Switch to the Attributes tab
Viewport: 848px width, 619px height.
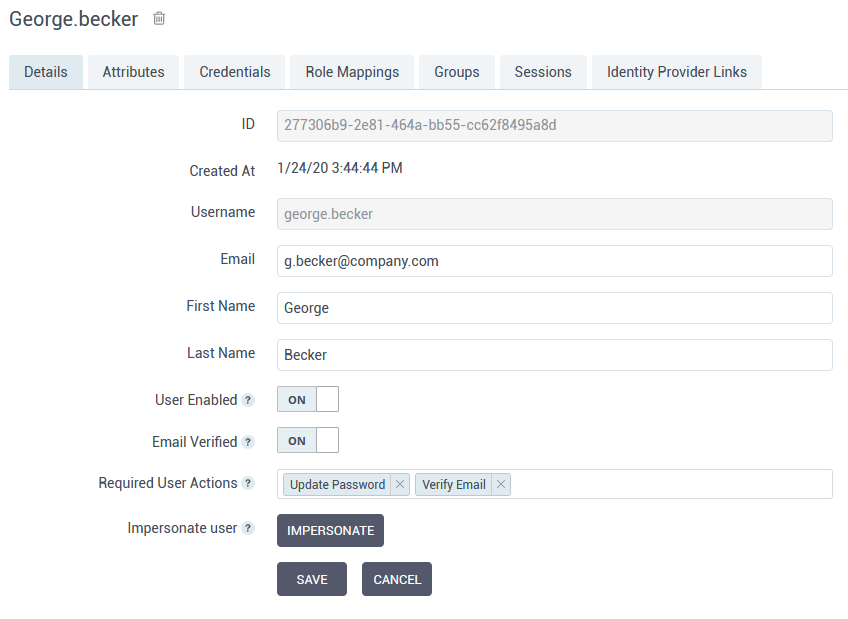point(133,72)
